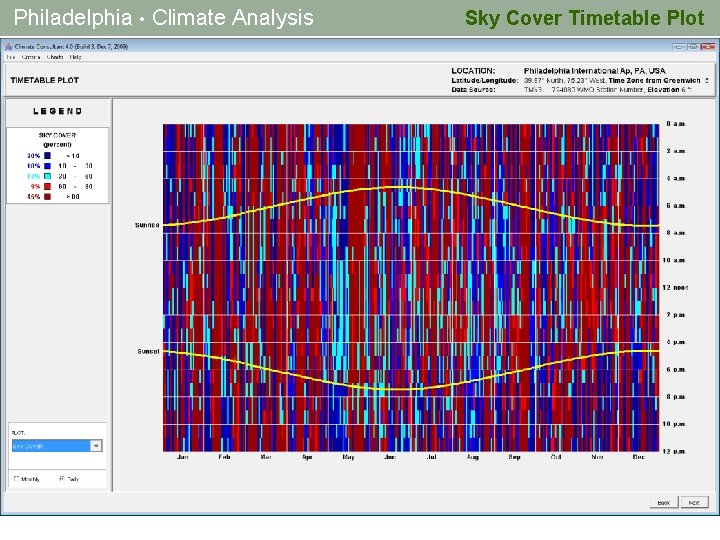Minimize the Climate Consultant window
Screen dimensions: 720x540
[x=679, y=46]
